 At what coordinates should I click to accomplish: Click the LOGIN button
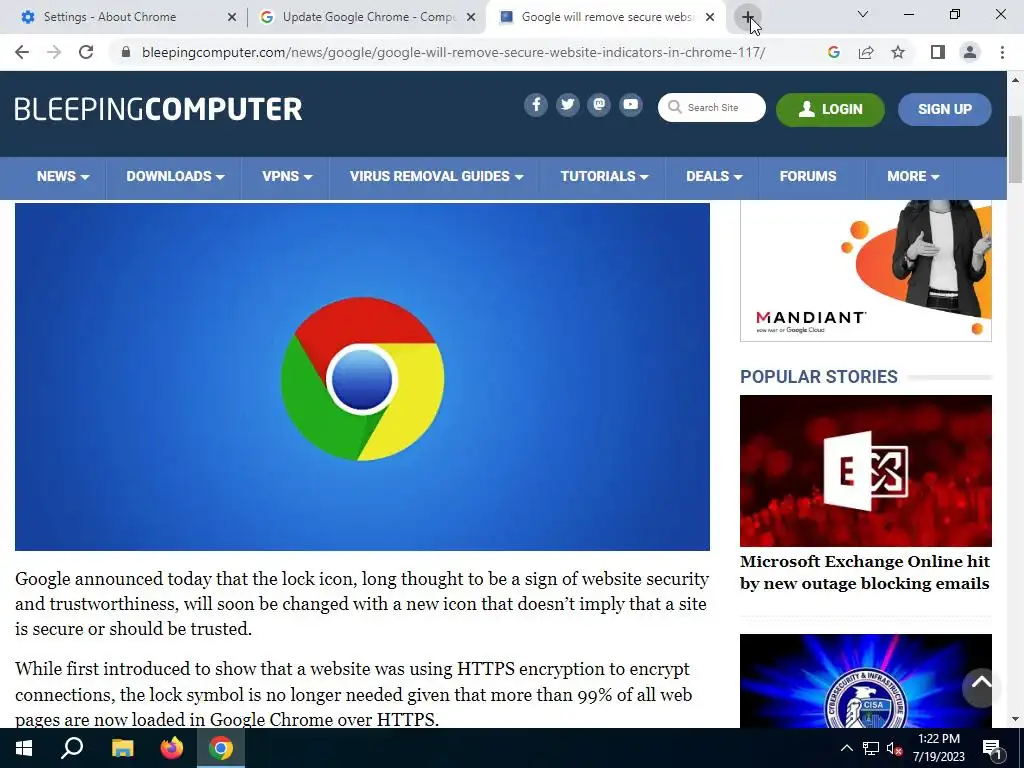[x=830, y=109]
